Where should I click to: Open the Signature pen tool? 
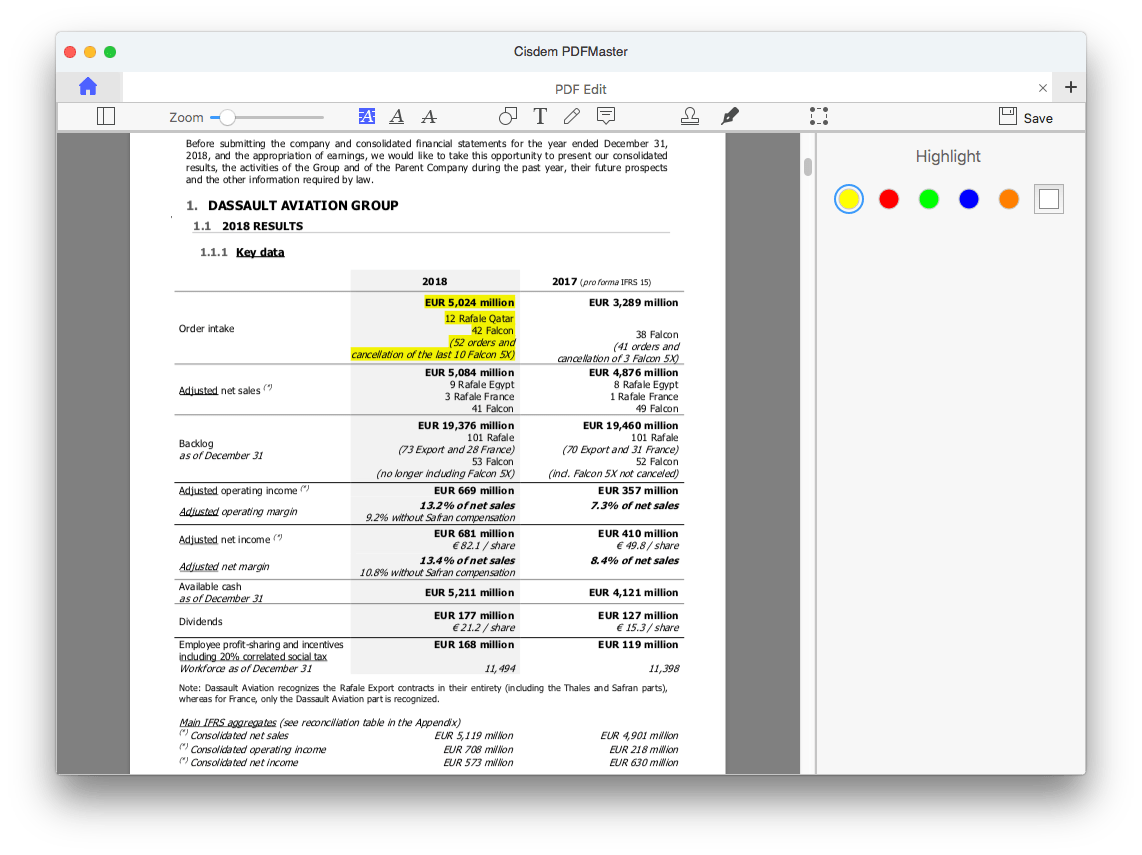pyautogui.click(x=730, y=117)
